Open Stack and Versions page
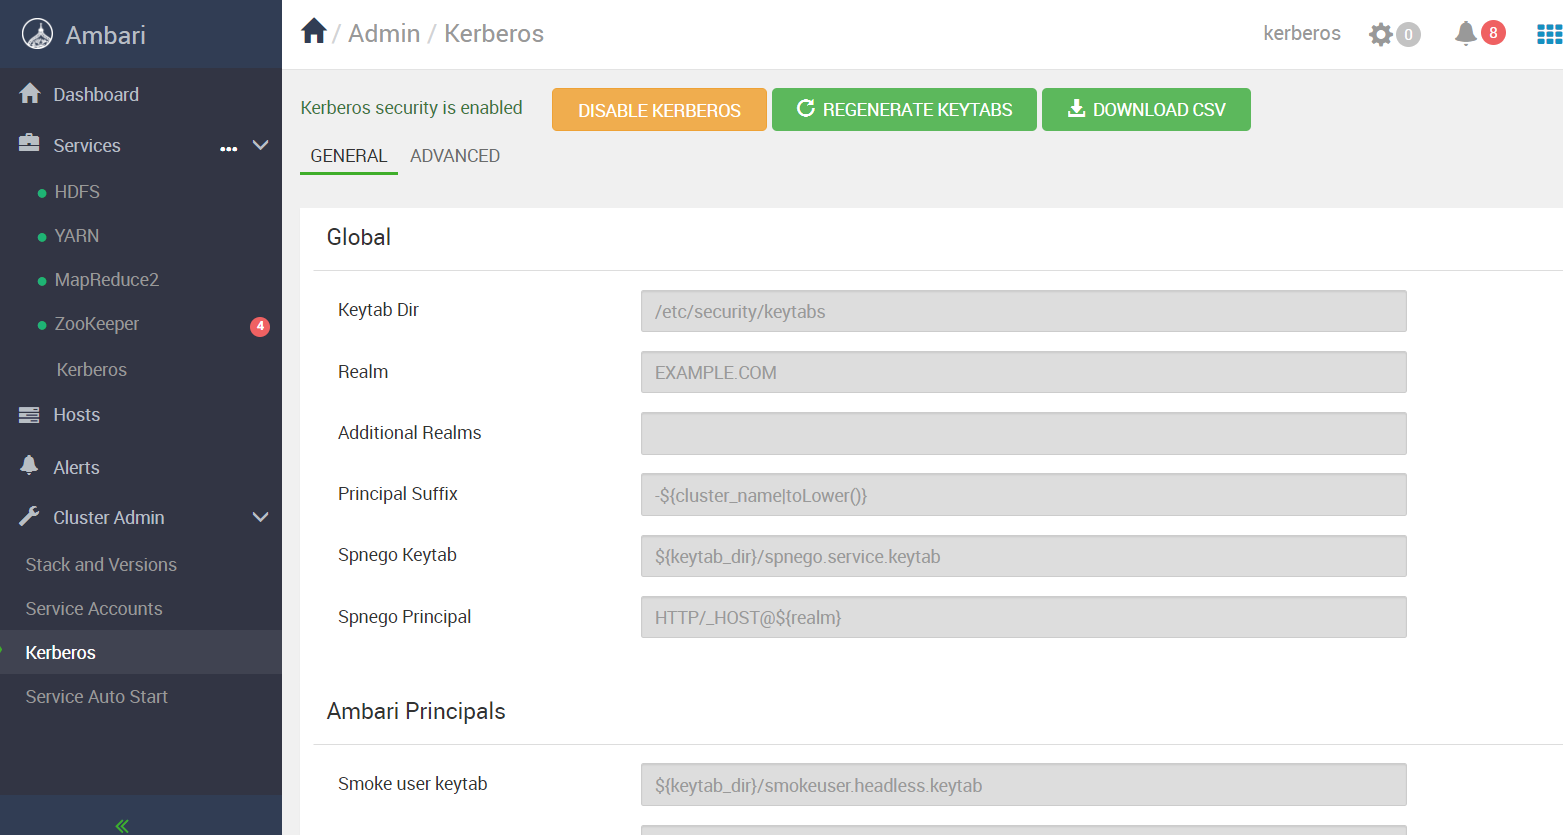The height and width of the screenshot is (835, 1563). coord(101,565)
